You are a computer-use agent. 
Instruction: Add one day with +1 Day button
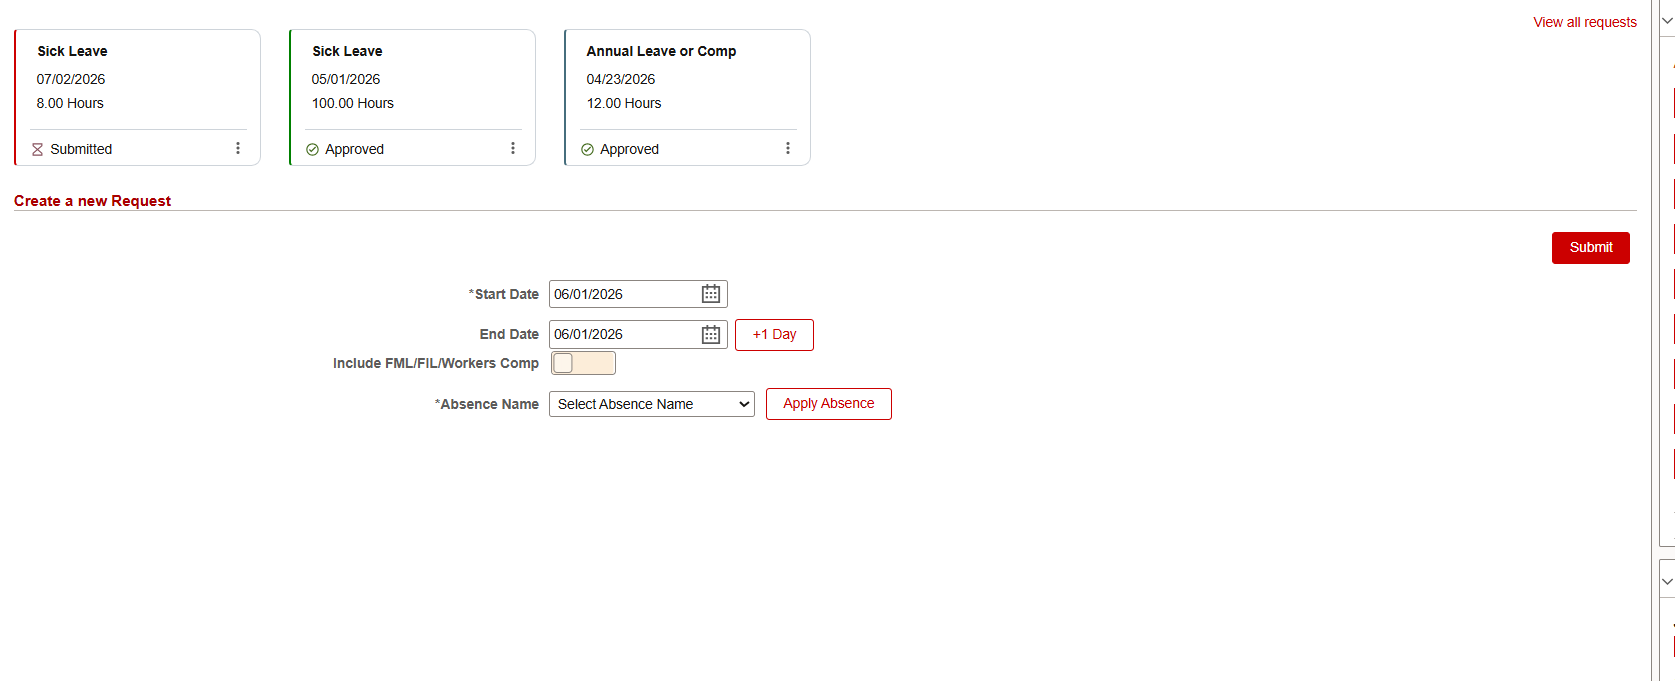click(x=774, y=335)
